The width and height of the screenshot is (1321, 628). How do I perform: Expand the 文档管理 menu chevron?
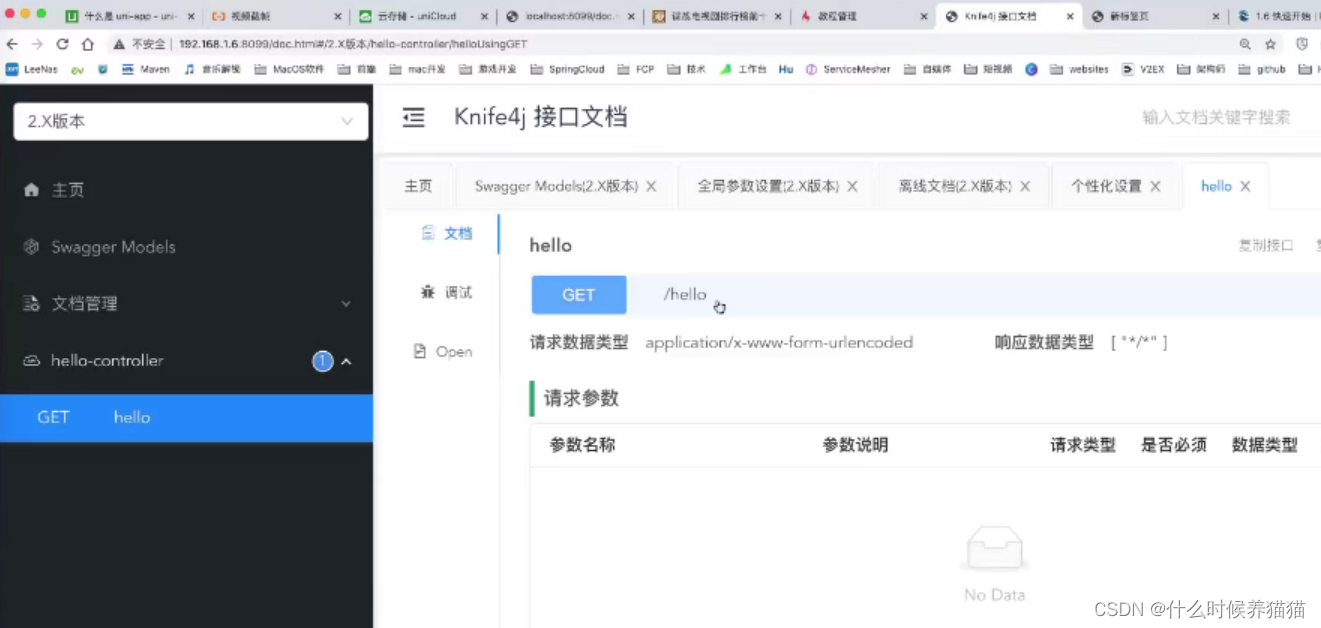(346, 304)
